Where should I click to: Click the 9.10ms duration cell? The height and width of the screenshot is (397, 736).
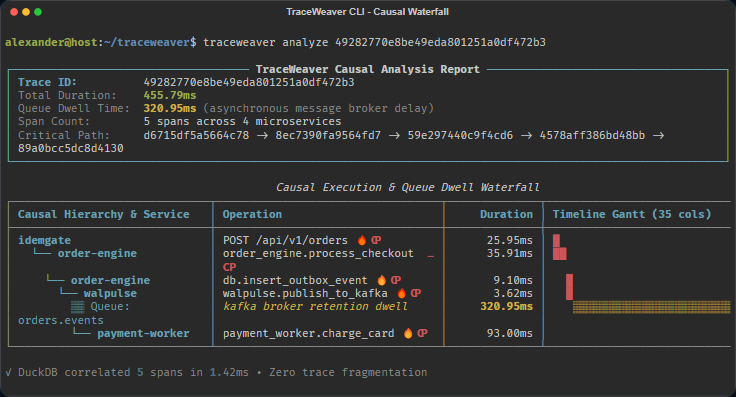click(513, 280)
